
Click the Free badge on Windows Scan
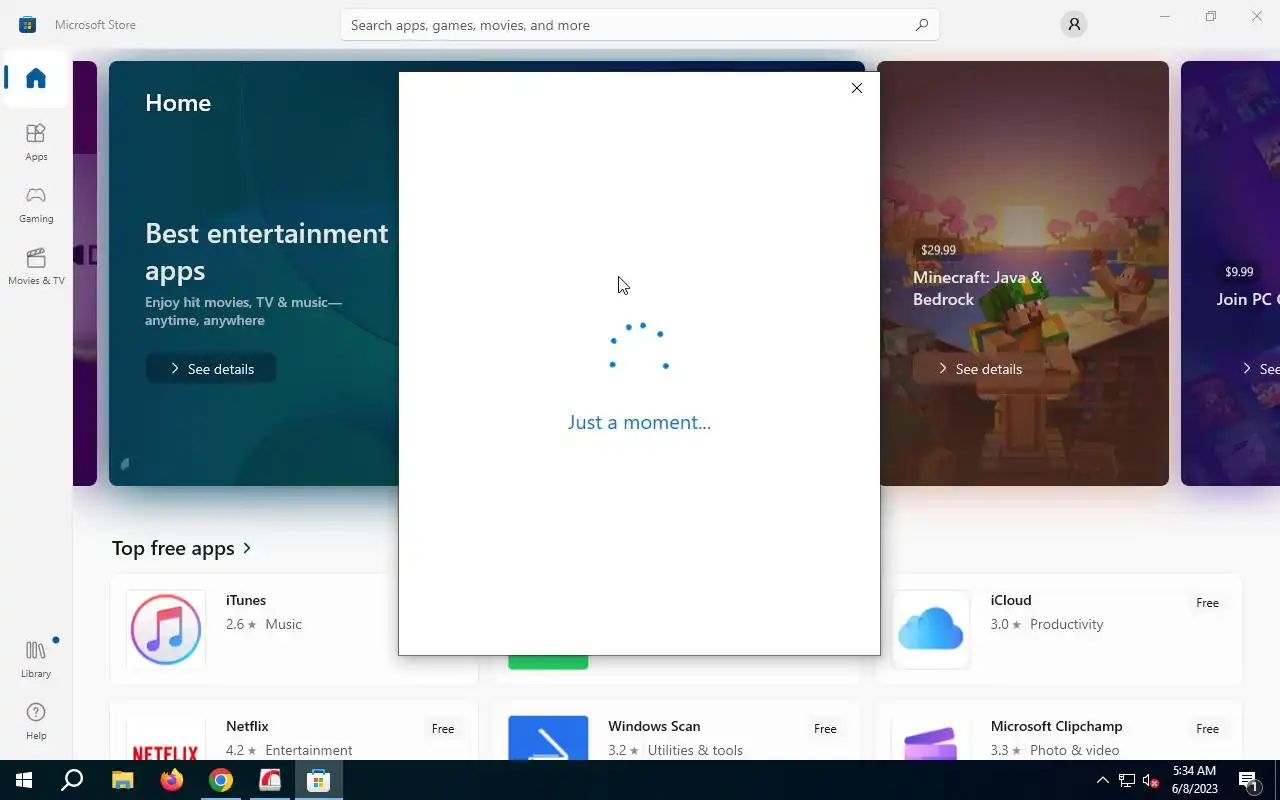[825, 729]
